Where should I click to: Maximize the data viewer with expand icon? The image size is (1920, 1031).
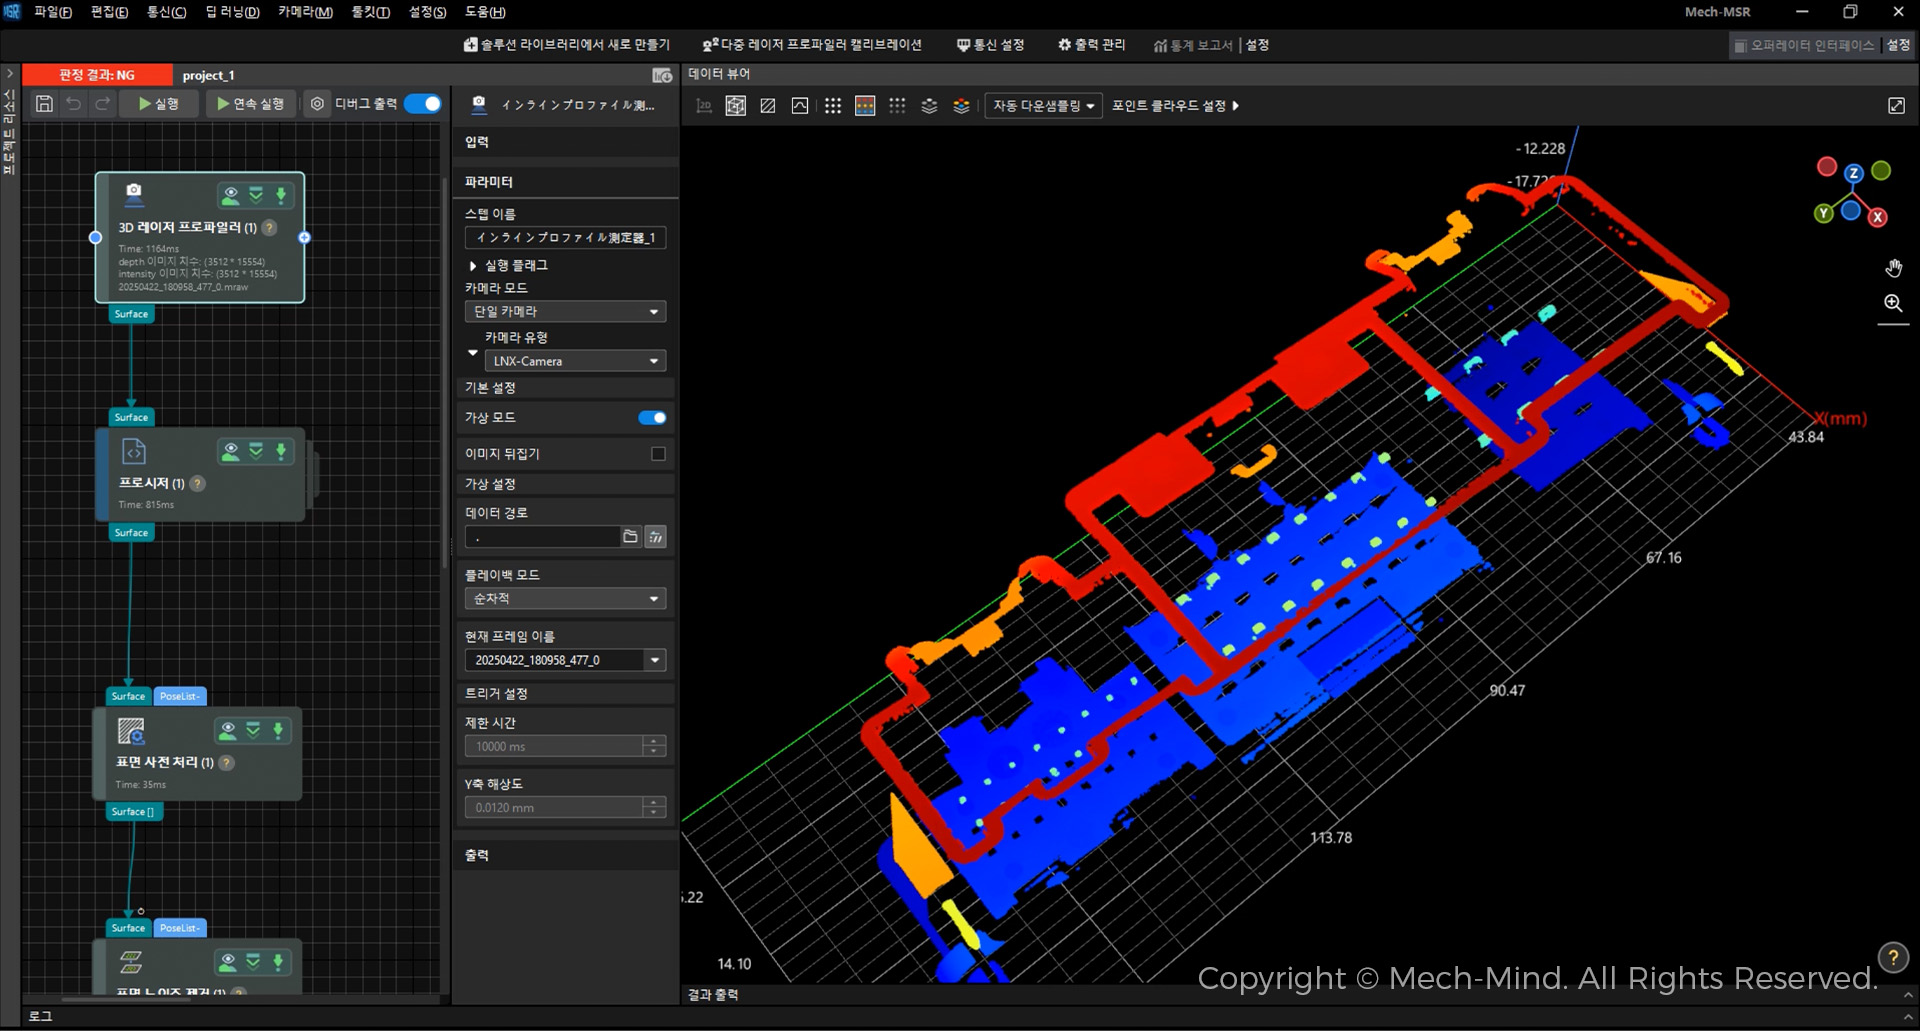[x=1896, y=106]
